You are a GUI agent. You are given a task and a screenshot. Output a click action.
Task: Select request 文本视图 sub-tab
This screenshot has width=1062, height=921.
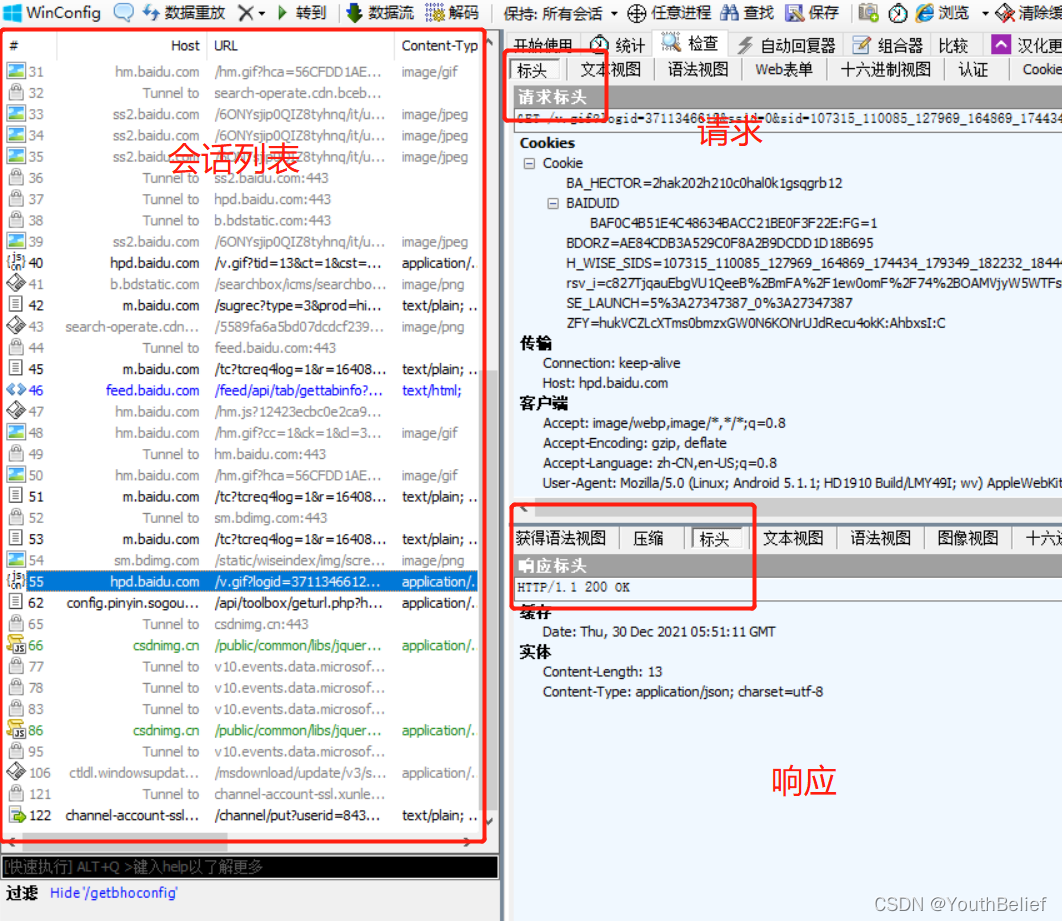click(610, 69)
